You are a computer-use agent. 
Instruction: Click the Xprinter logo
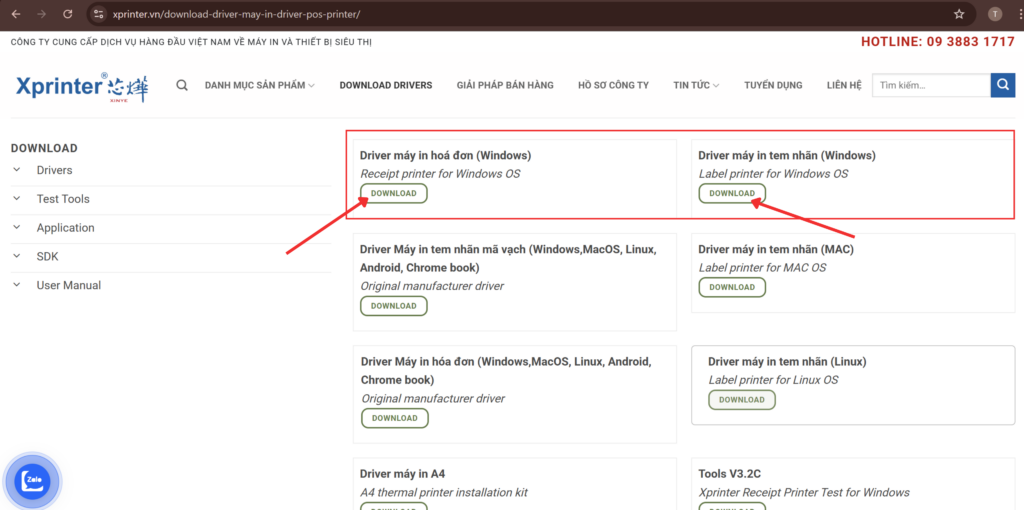[x=79, y=86]
